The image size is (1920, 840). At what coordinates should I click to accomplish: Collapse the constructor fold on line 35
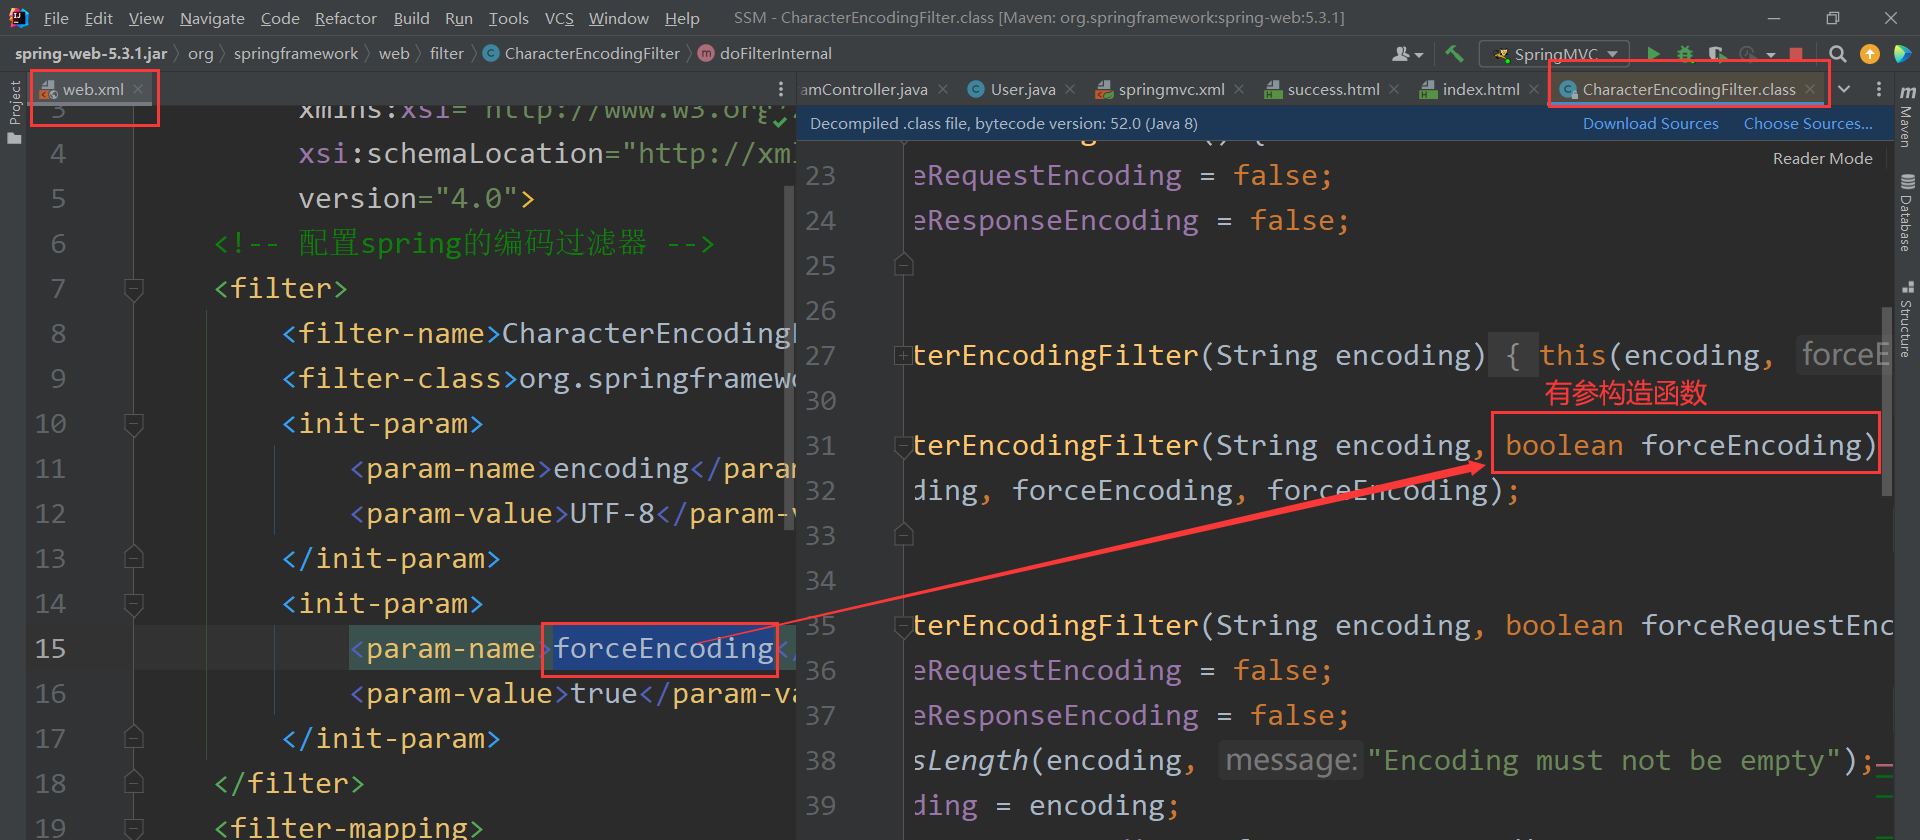pyautogui.click(x=903, y=626)
